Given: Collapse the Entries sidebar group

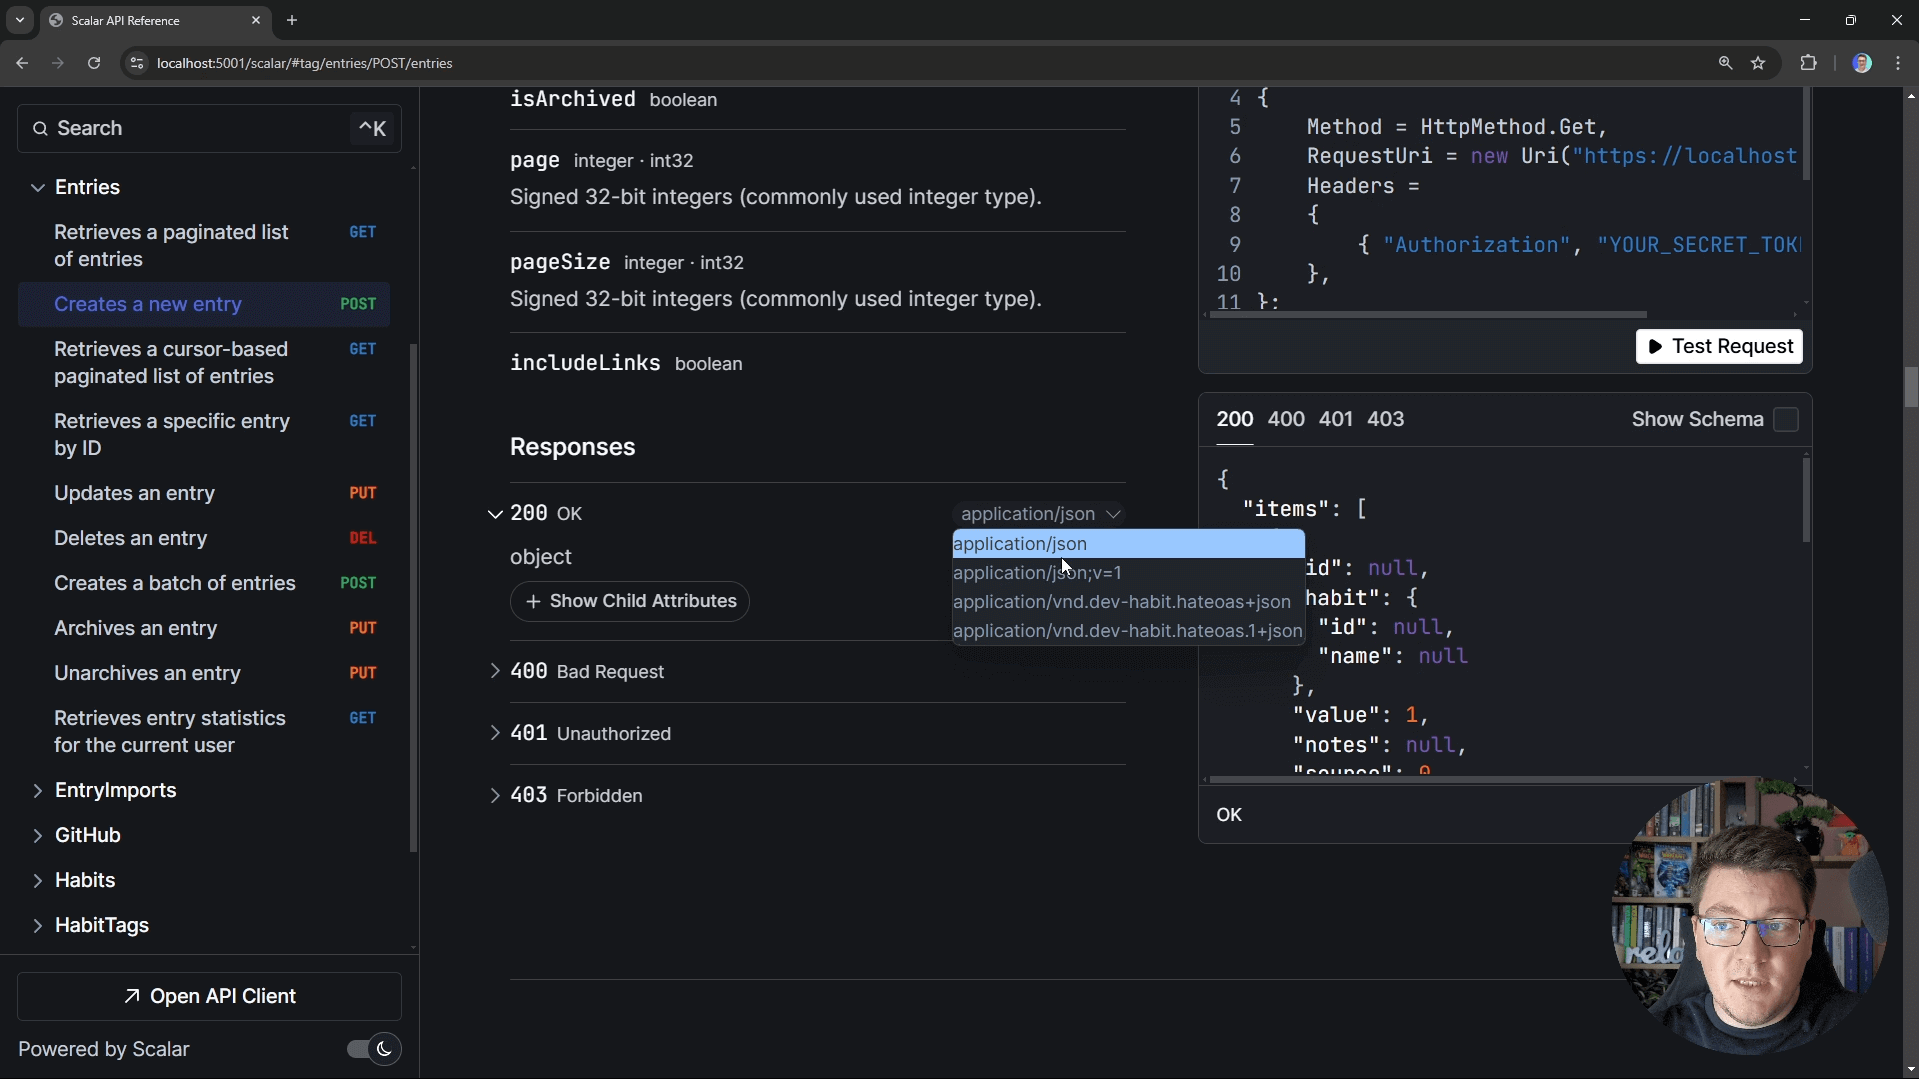Looking at the screenshot, I should pyautogui.click(x=38, y=187).
